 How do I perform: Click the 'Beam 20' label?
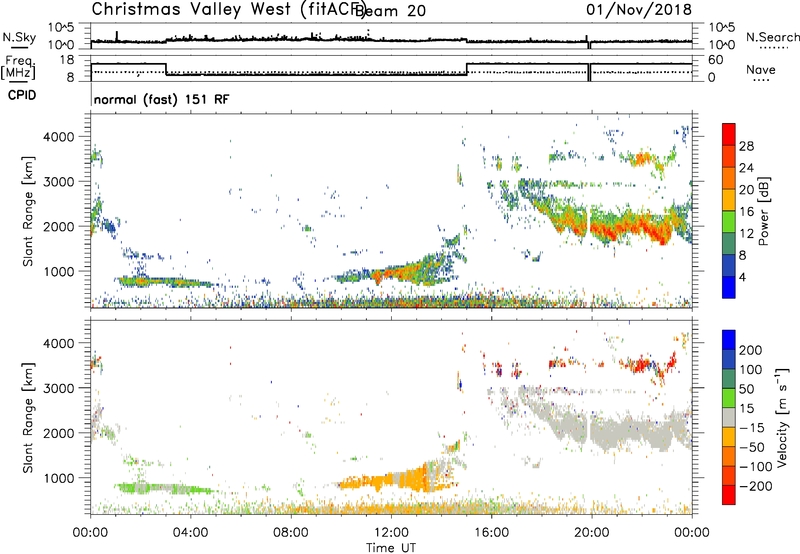point(390,10)
